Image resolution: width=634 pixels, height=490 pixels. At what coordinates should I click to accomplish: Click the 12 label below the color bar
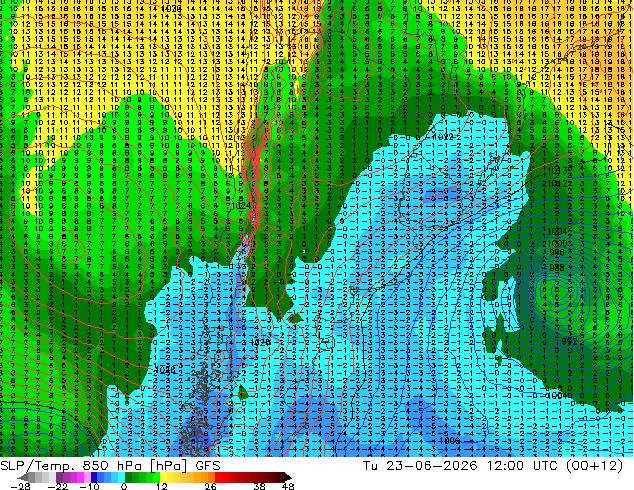162,486
